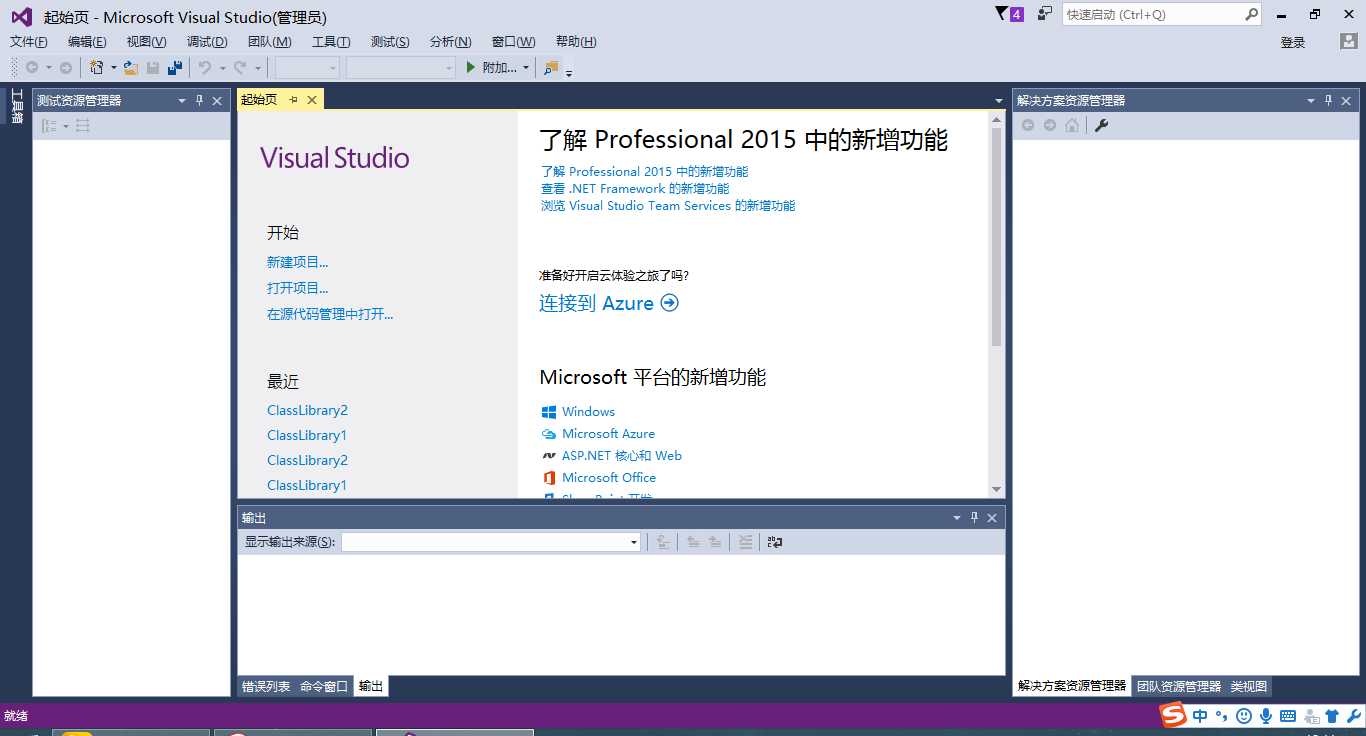1366x736 pixels.
Task: Click the 登录 sign-in button
Action: 1293,42
